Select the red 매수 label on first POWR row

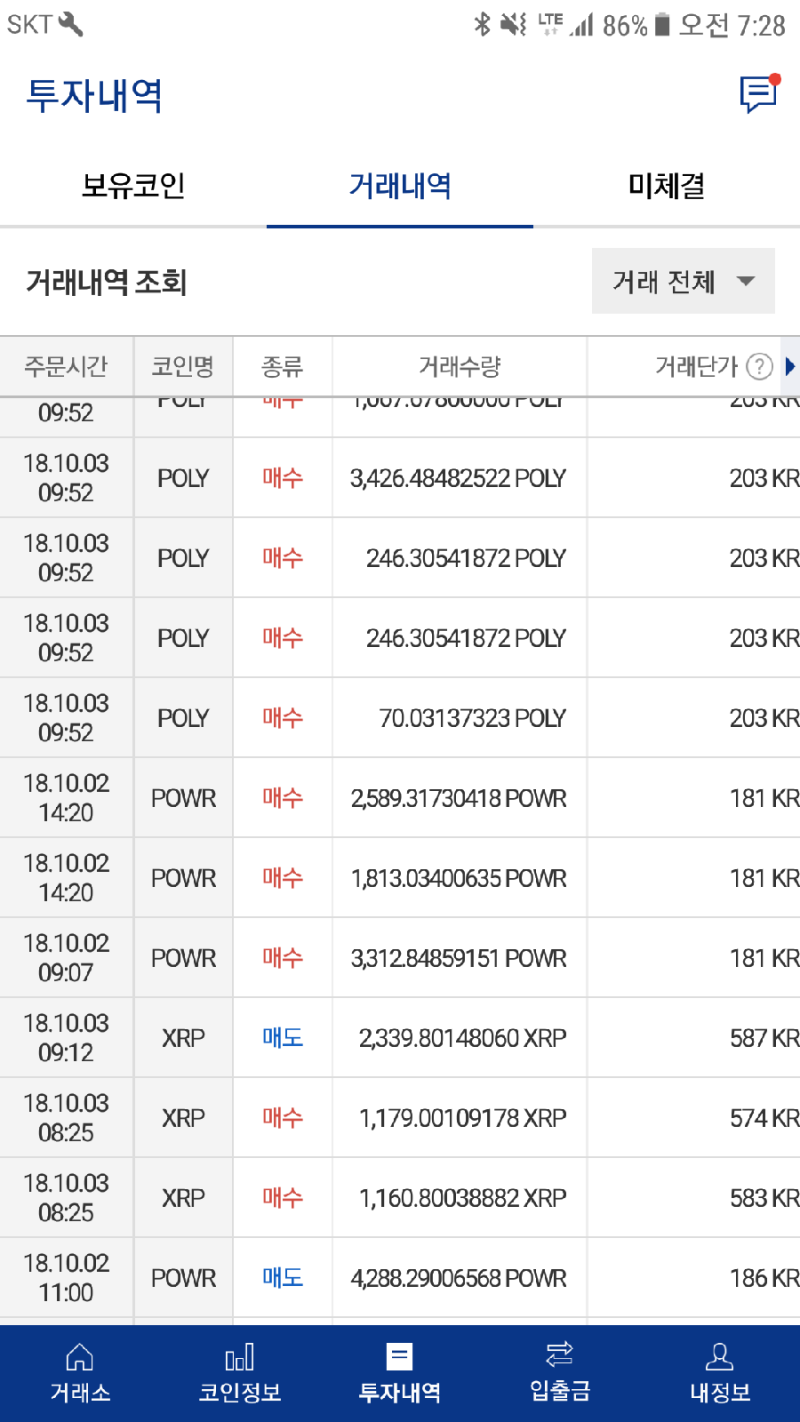click(282, 797)
